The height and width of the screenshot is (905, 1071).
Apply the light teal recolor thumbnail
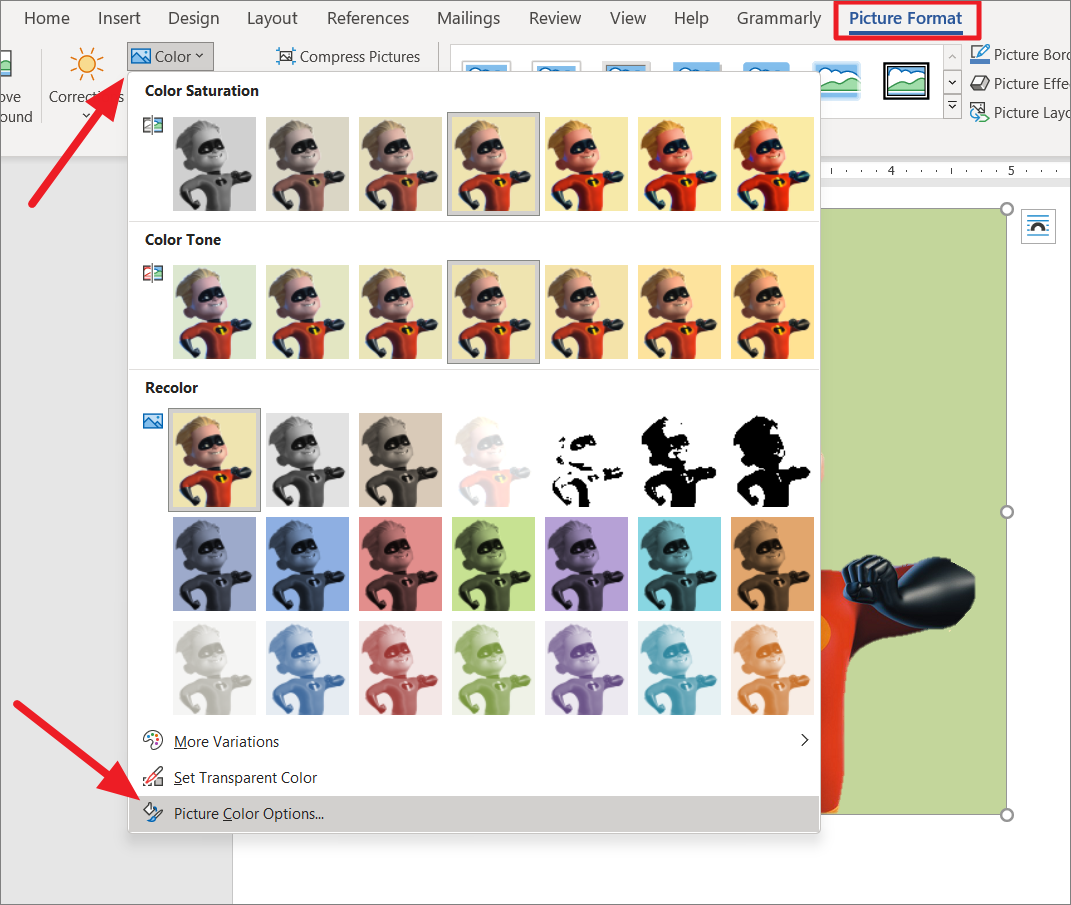(x=680, y=668)
